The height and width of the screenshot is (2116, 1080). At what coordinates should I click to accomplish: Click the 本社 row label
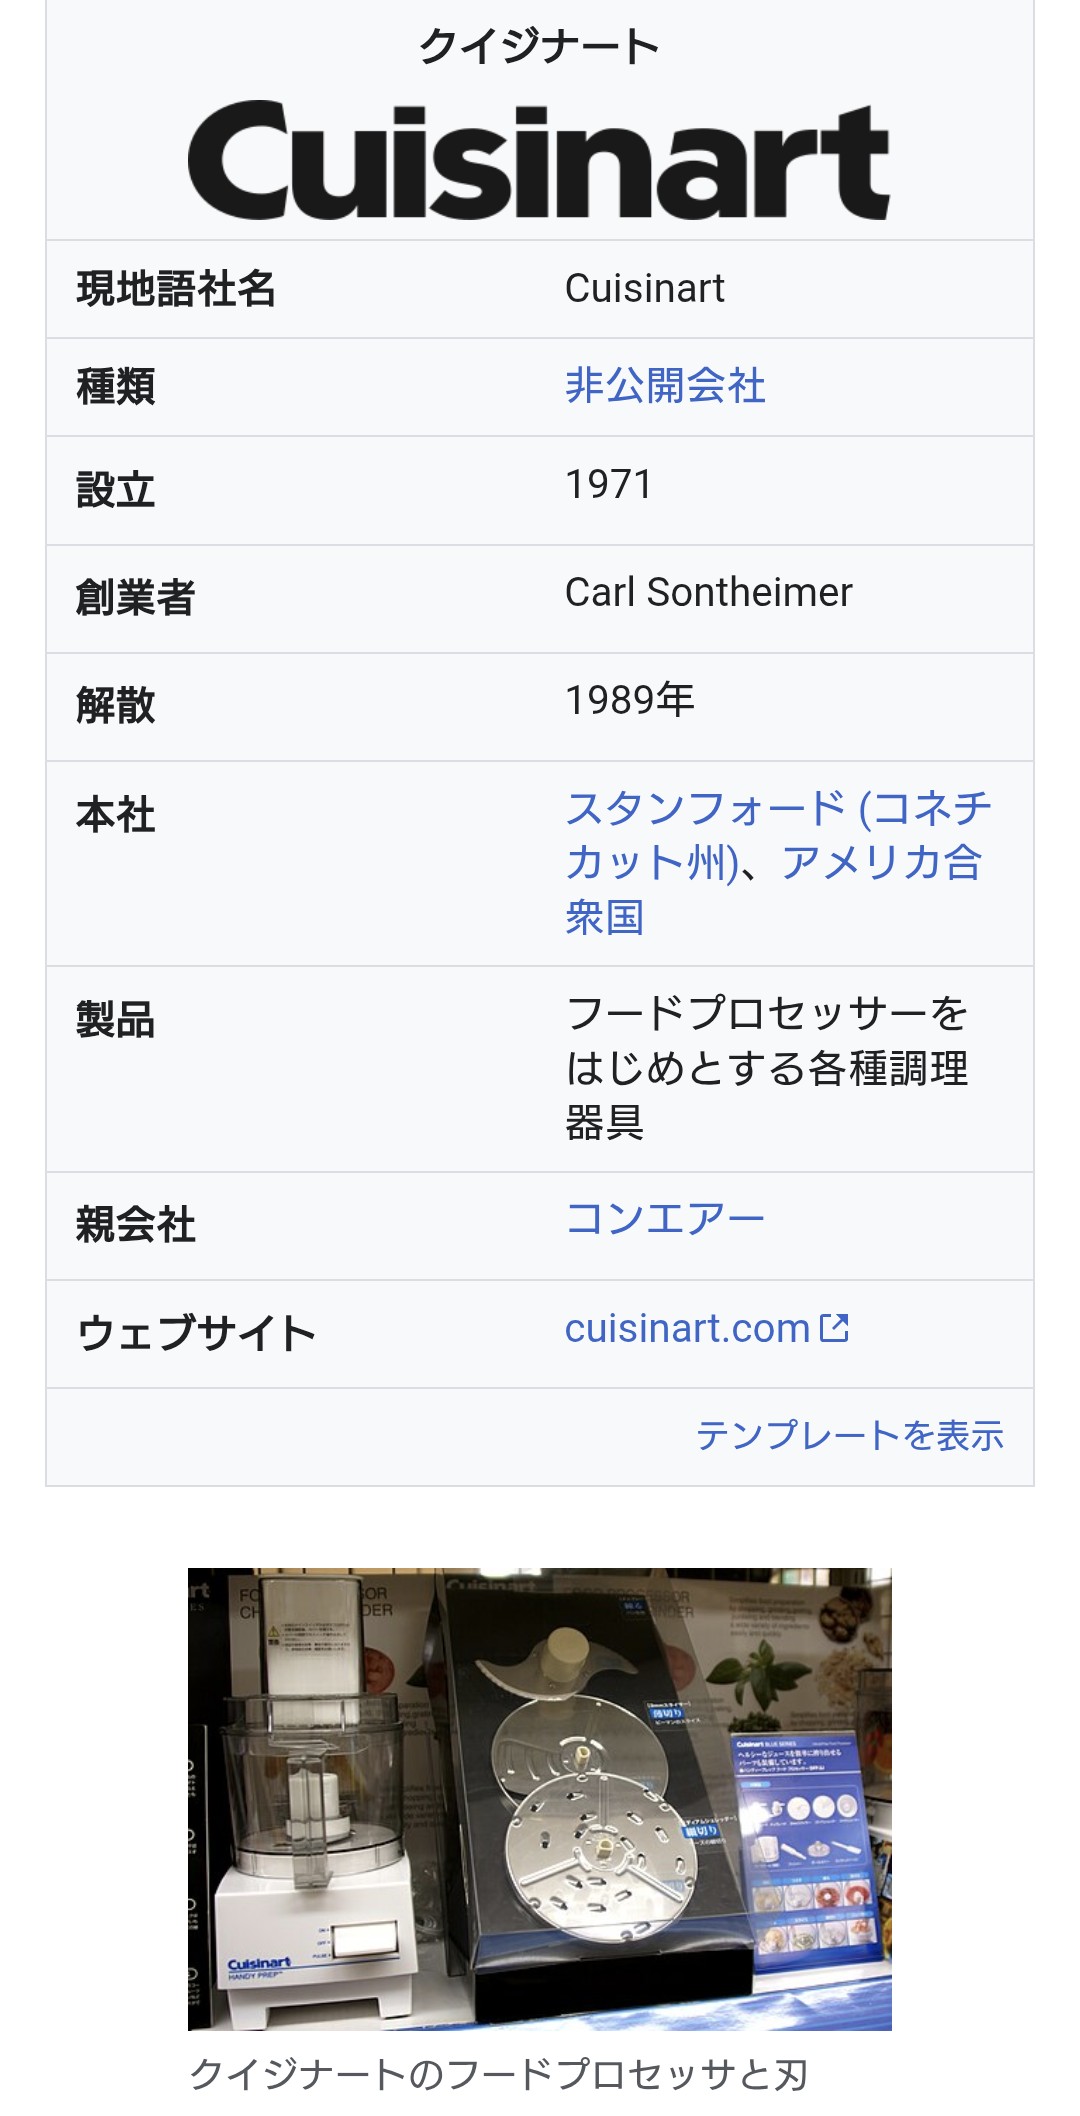(x=116, y=815)
